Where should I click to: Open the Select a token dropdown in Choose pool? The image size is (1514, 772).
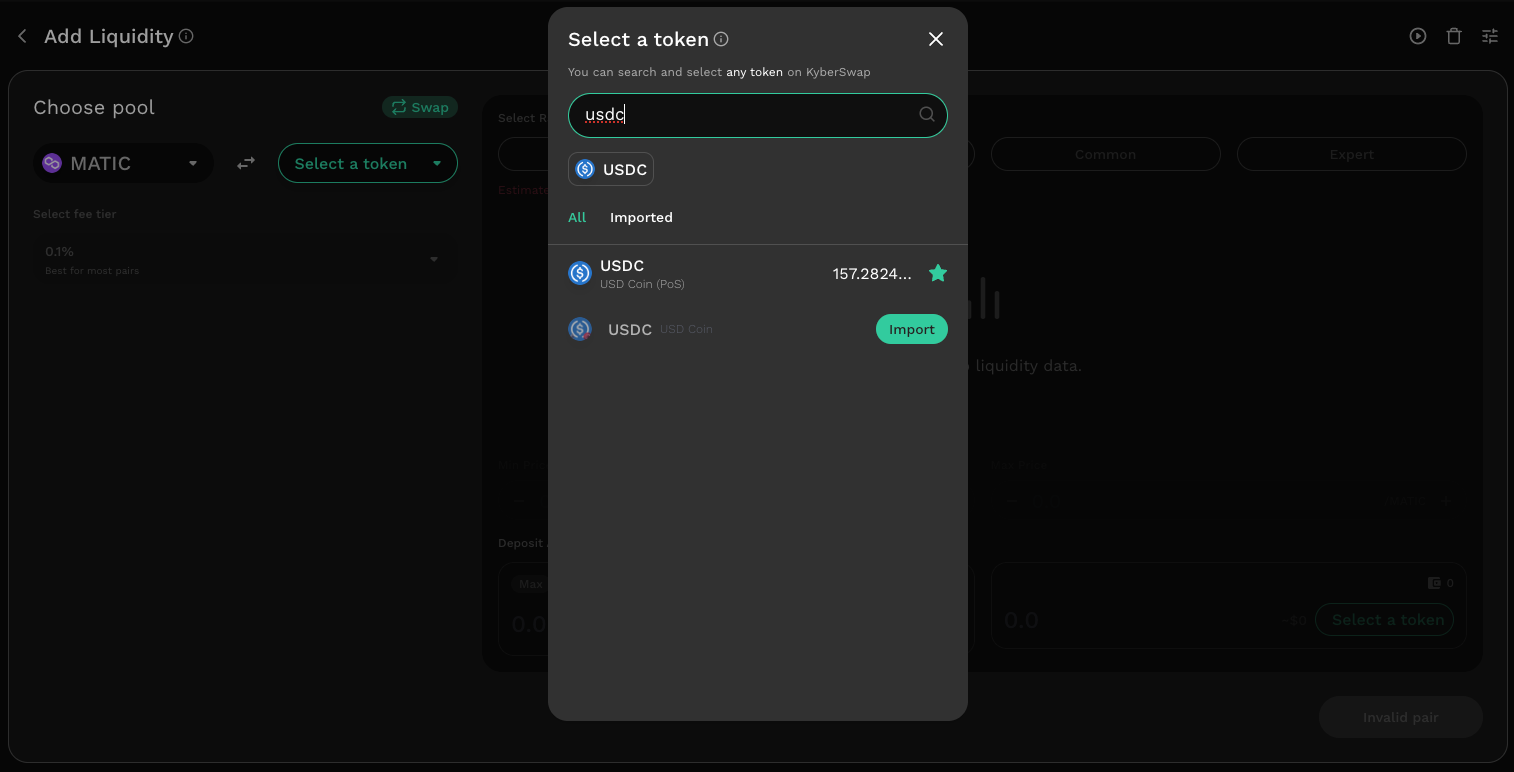click(x=368, y=163)
